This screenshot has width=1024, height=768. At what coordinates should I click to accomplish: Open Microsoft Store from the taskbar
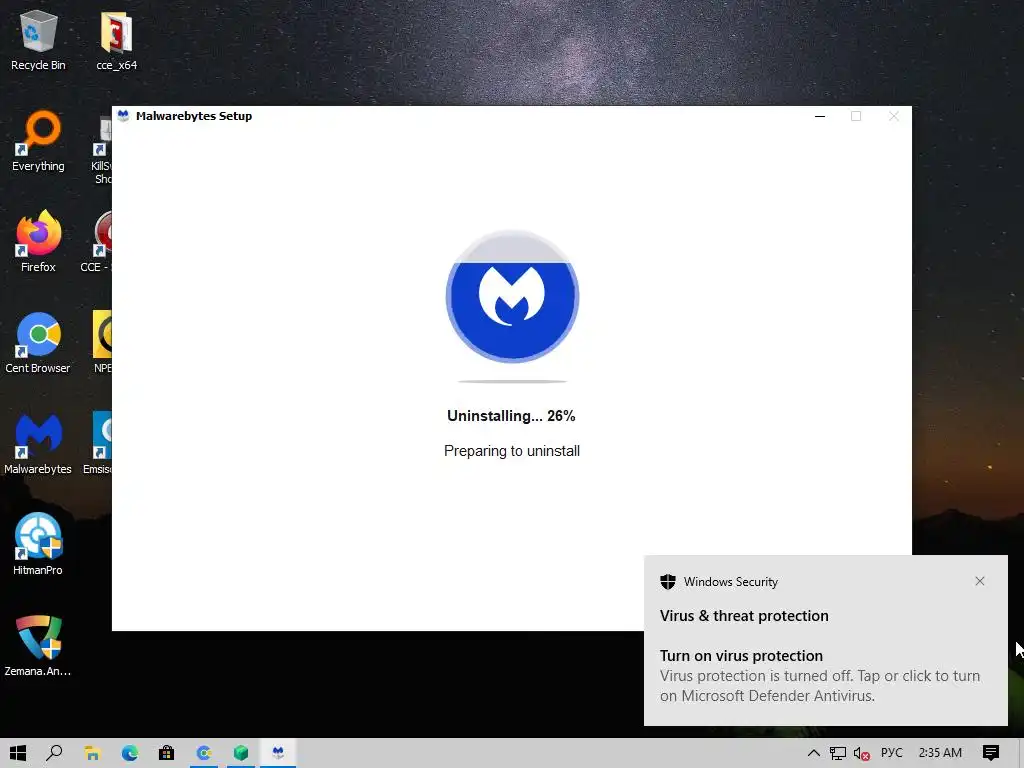[167, 753]
